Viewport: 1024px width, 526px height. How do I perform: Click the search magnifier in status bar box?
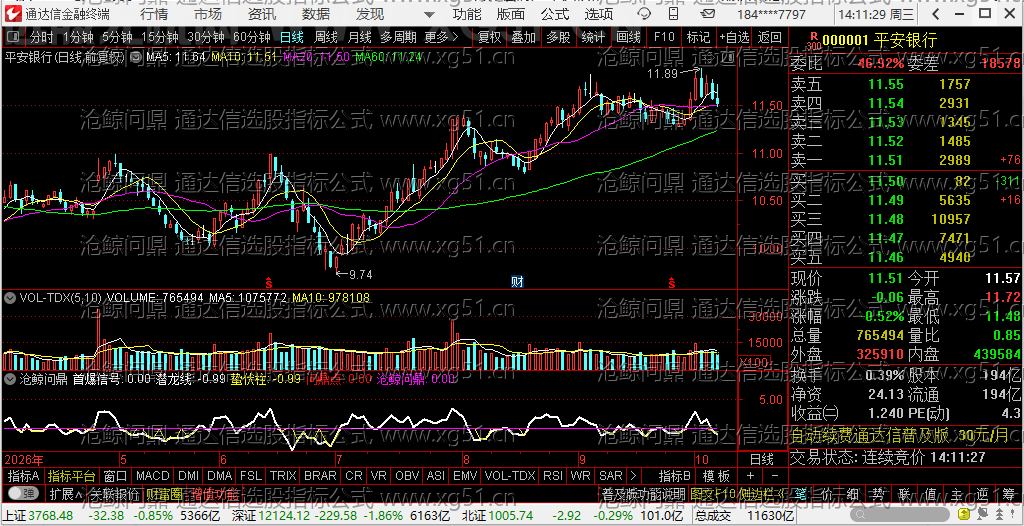(860, 514)
